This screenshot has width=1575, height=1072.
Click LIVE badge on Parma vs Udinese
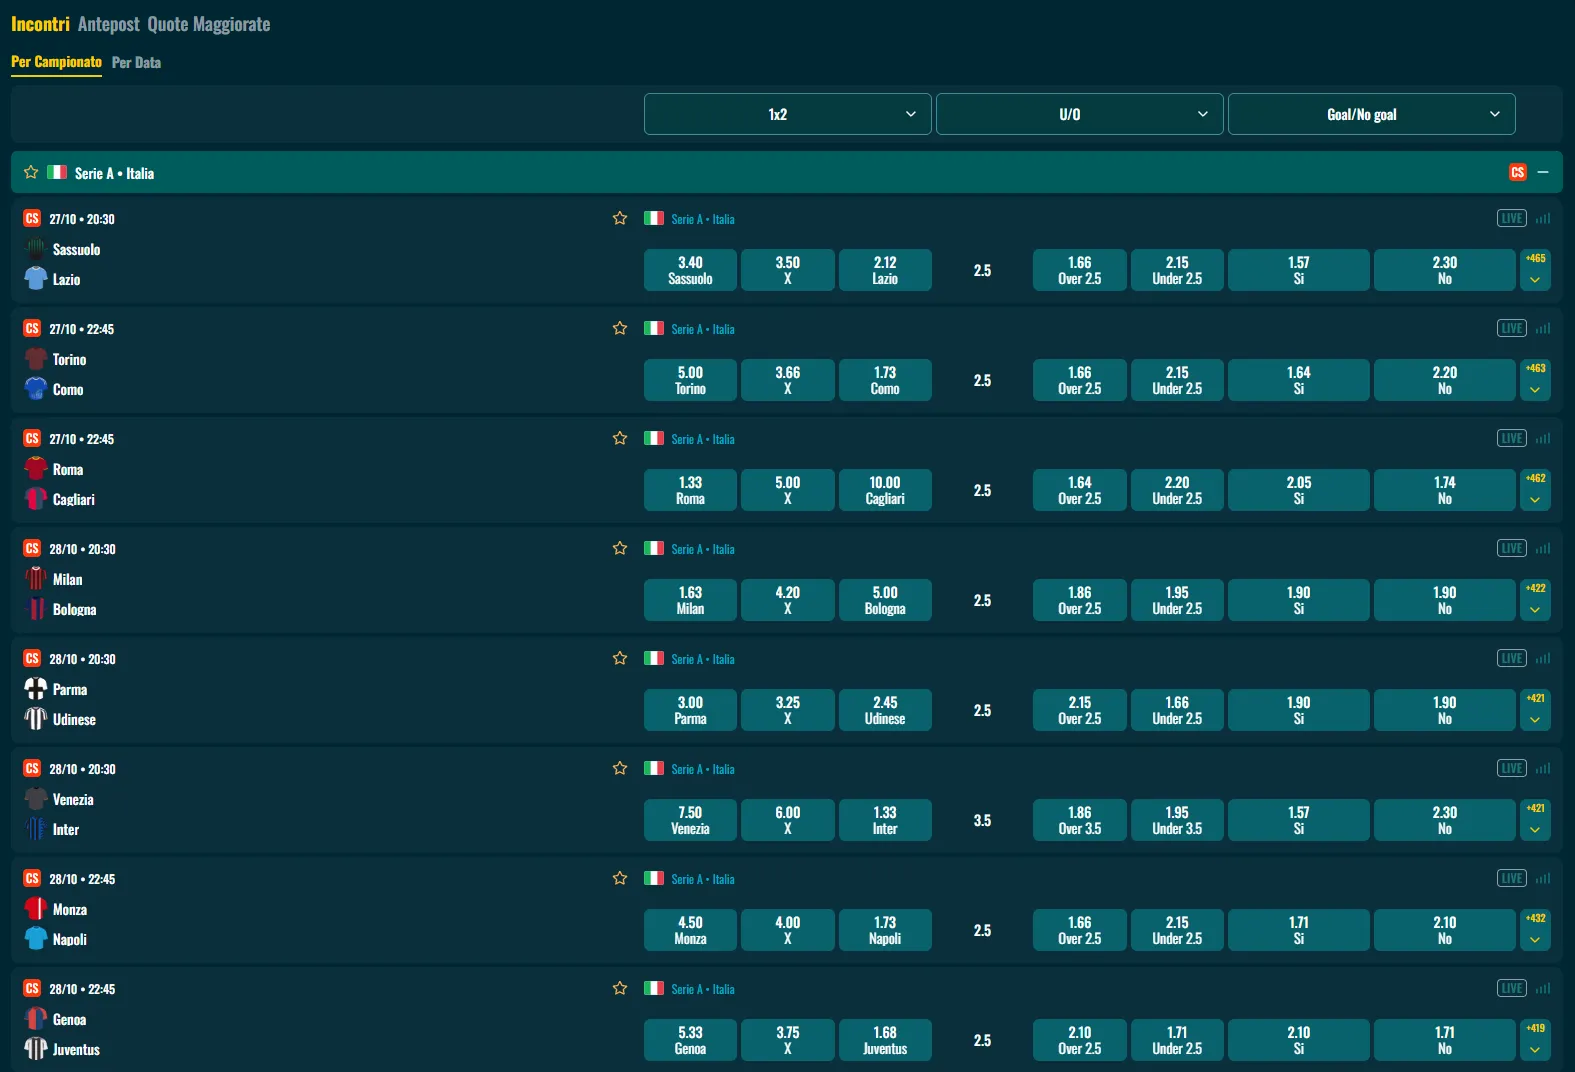pyautogui.click(x=1511, y=658)
